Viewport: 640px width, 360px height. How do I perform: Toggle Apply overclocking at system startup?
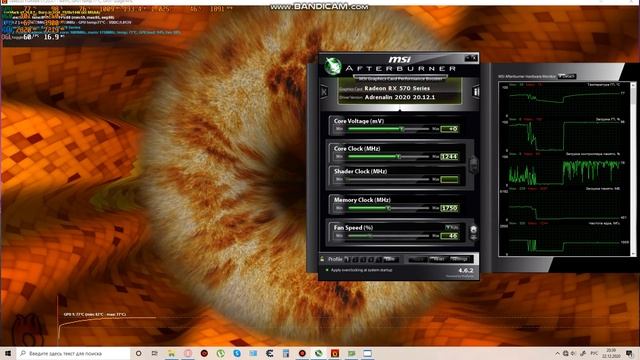(x=327, y=270)
